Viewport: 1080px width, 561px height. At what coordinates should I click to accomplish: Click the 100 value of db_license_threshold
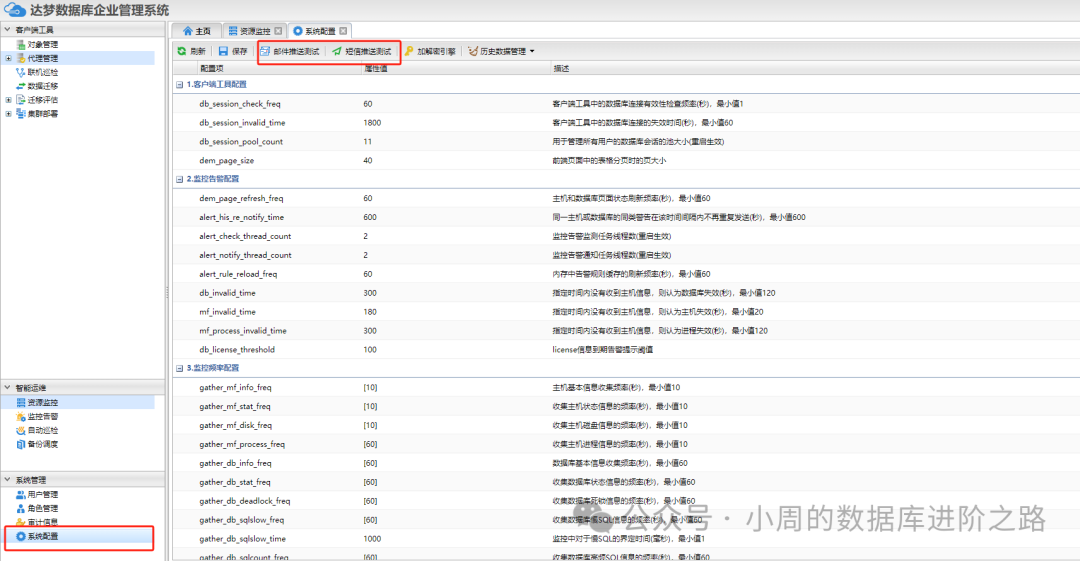(x=370, y=349)
